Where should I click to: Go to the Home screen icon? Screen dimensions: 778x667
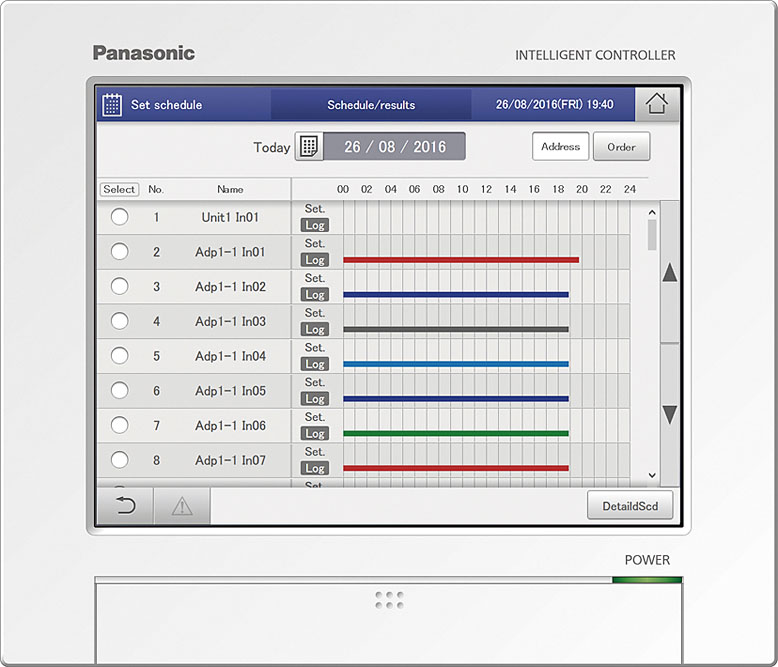pyautogui.click(x=656, y=104)
